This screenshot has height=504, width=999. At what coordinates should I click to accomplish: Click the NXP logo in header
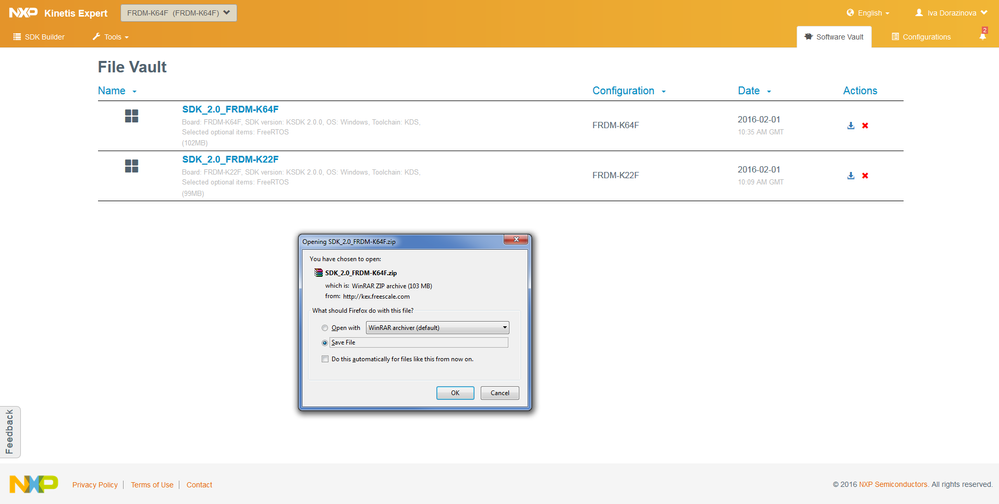[24, 13]
